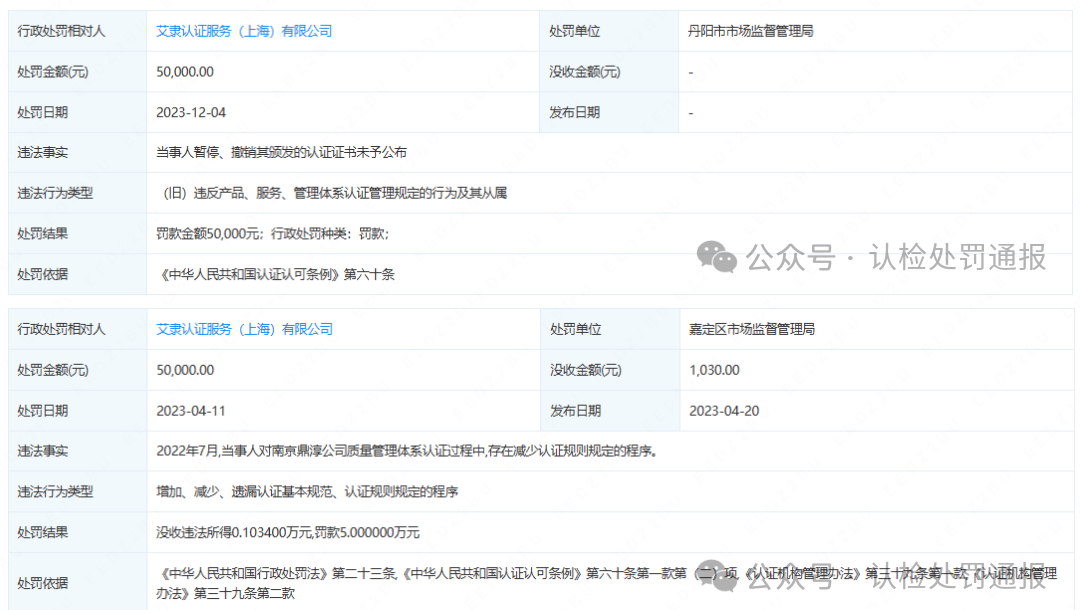1080x610 pixels.
Task: Click 《中华人民共和国认证认可条例》第六十条 in first record
Action: (x=276, y=274)
